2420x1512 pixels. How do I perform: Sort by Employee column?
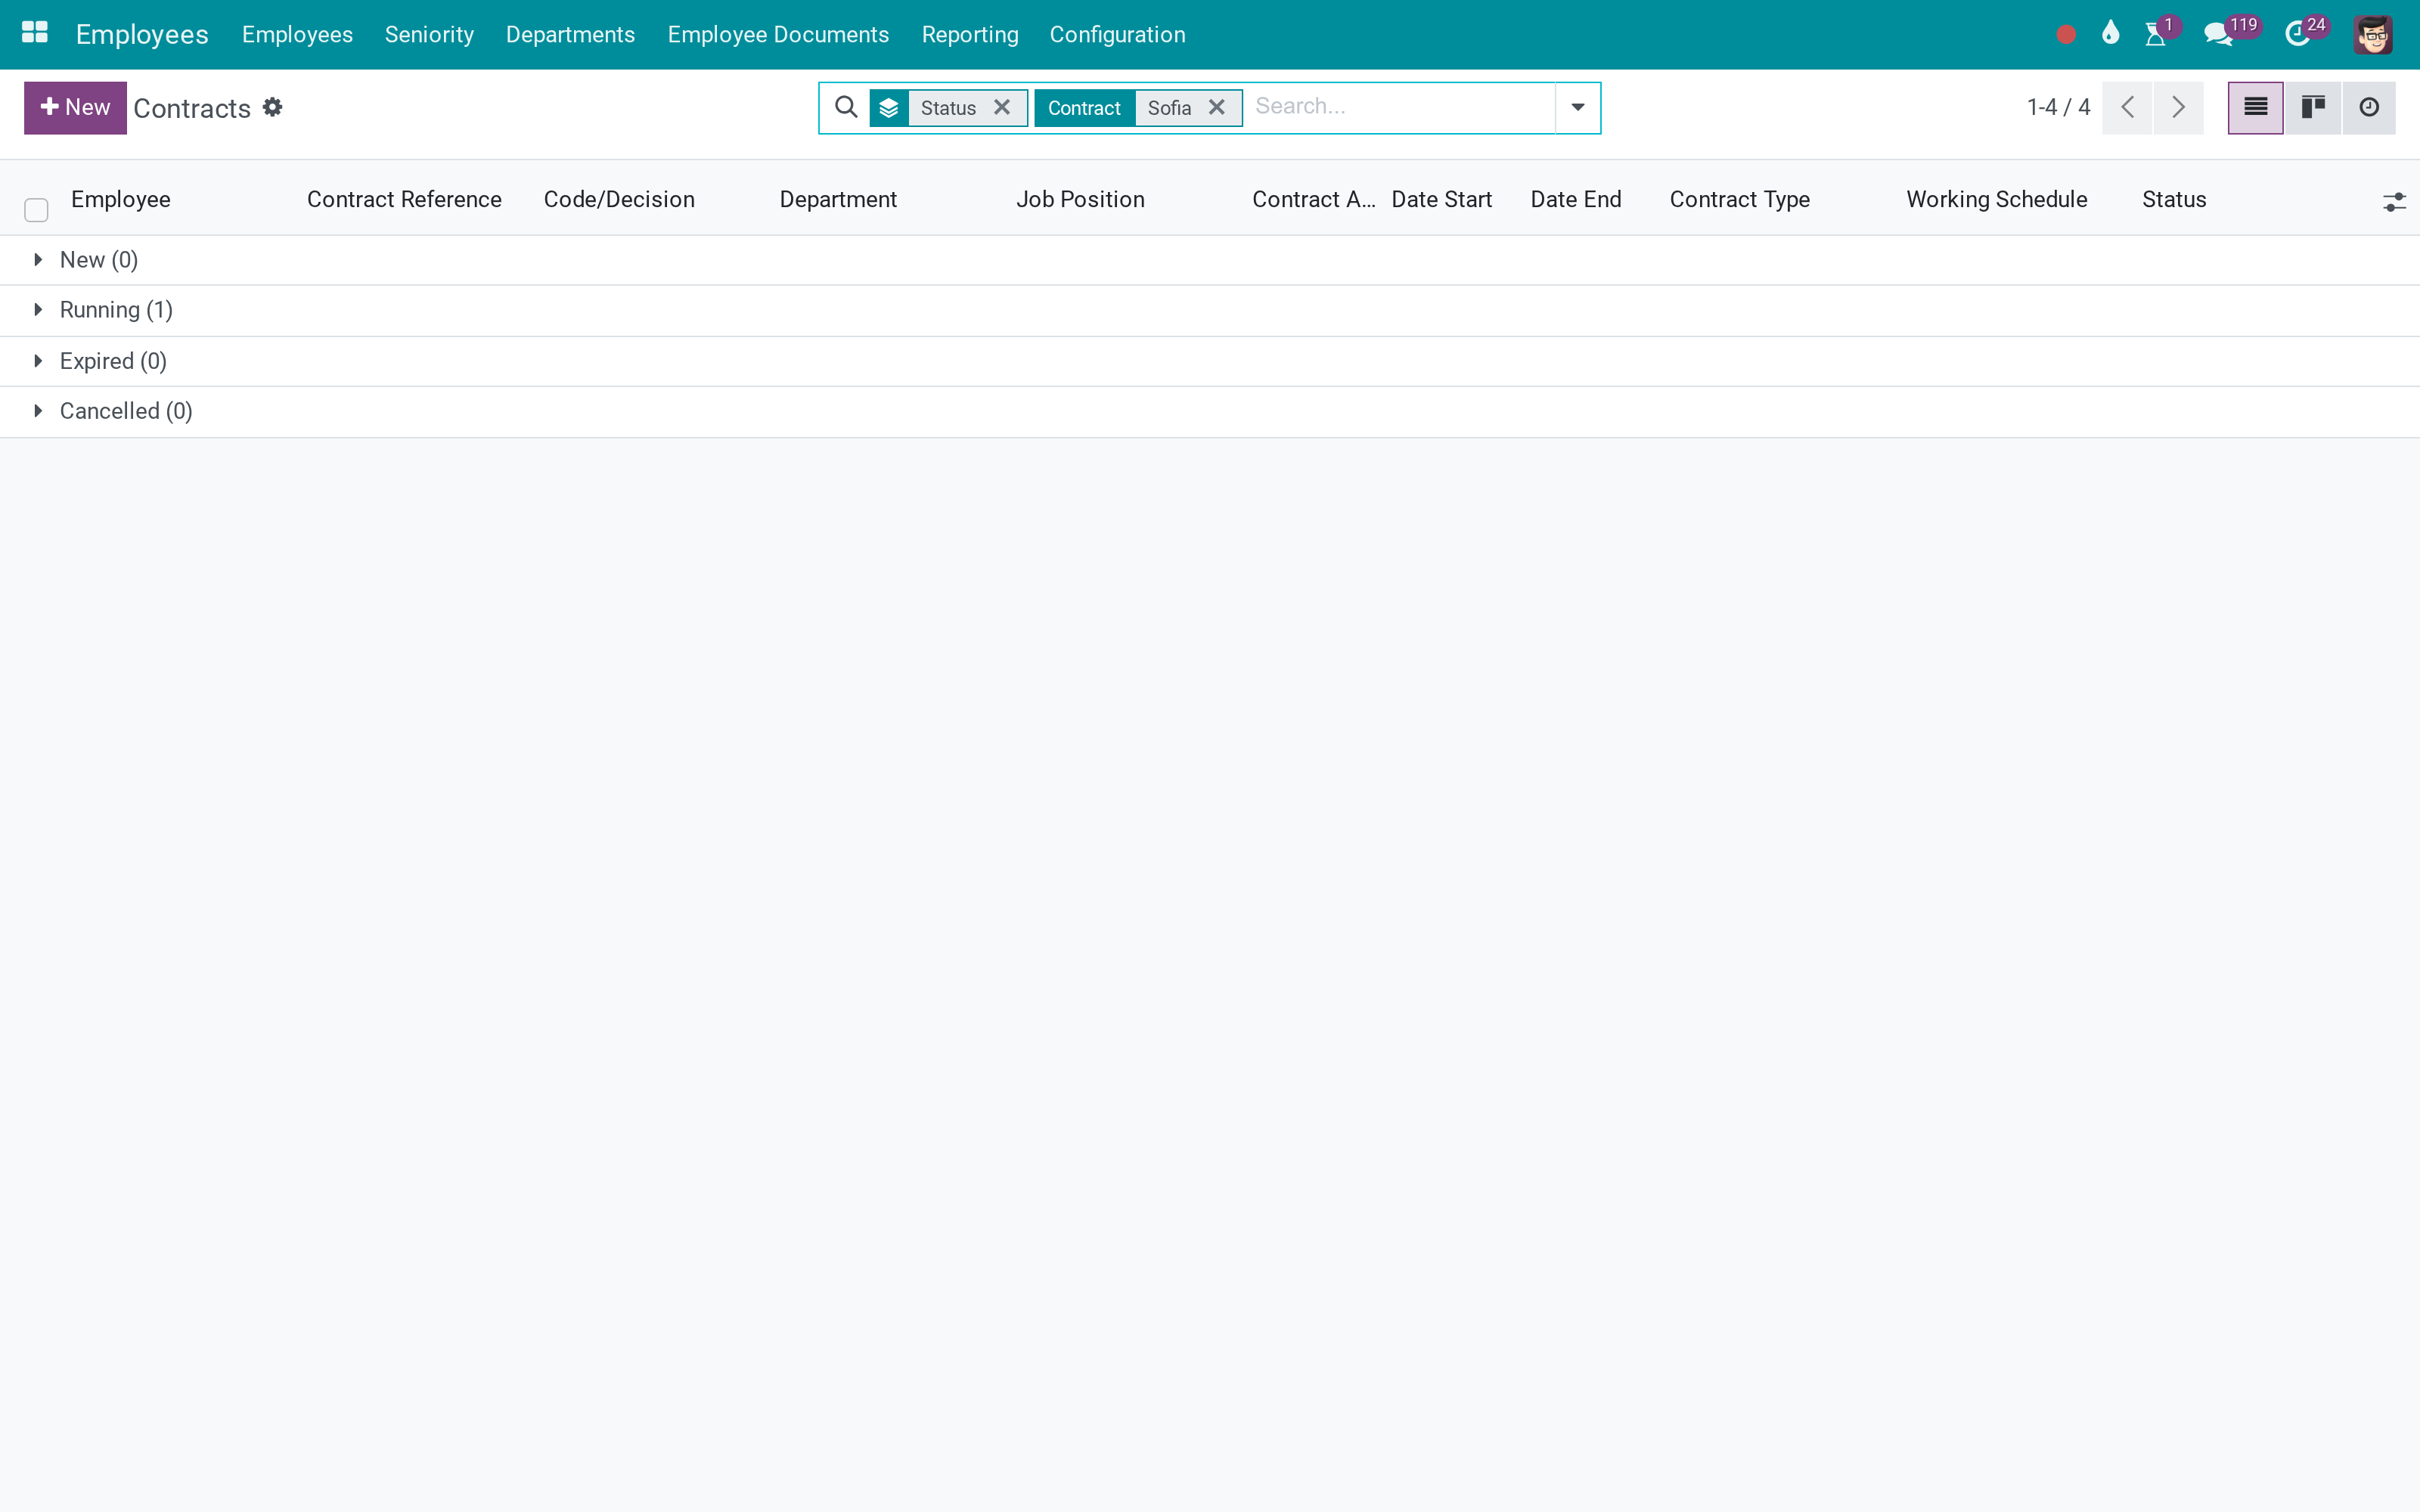click(x=121, y=199)
